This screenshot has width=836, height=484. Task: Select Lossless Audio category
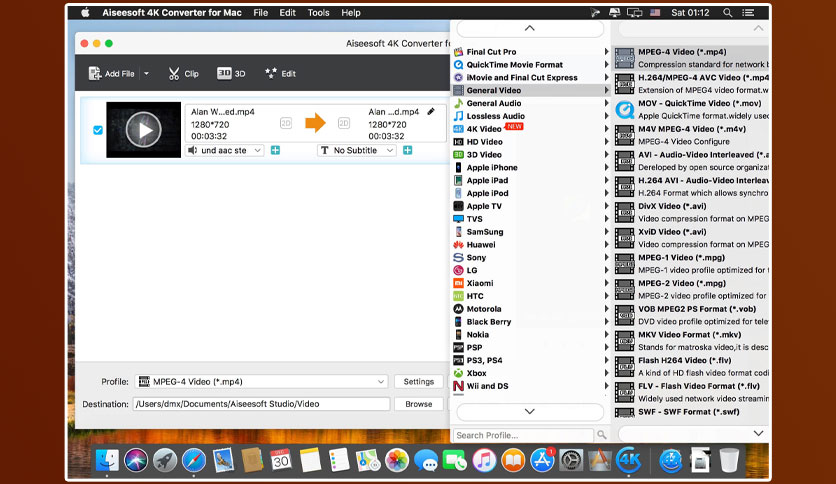530,116
